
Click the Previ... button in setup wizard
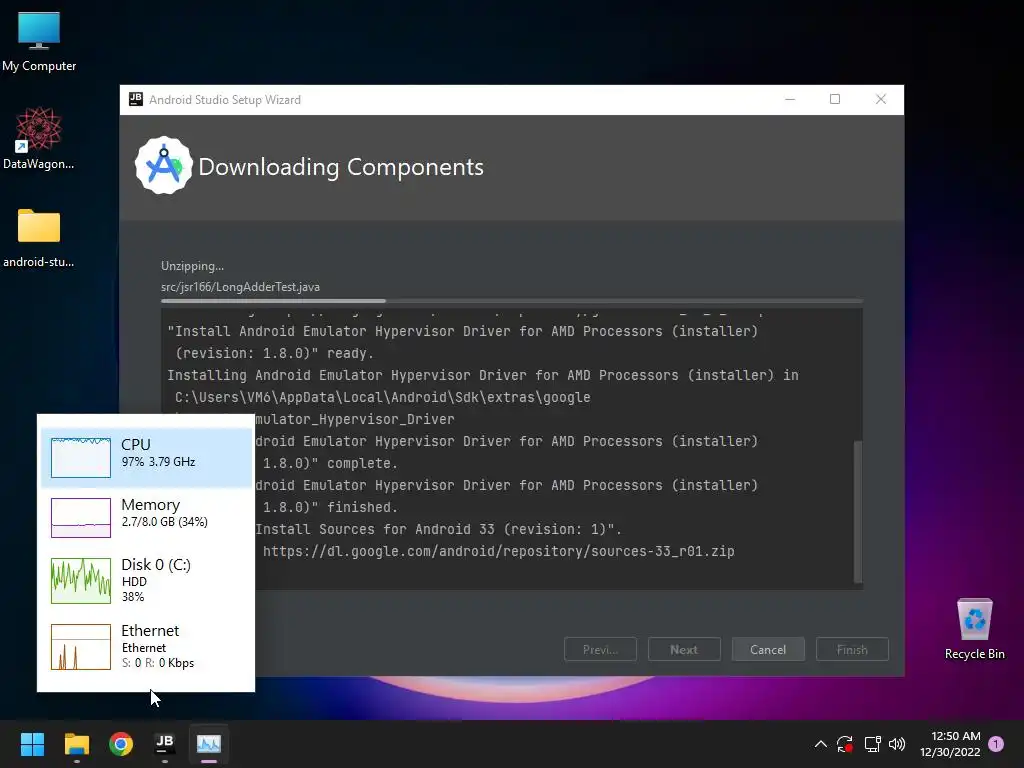pyautogui.click(x=600, y=650)
